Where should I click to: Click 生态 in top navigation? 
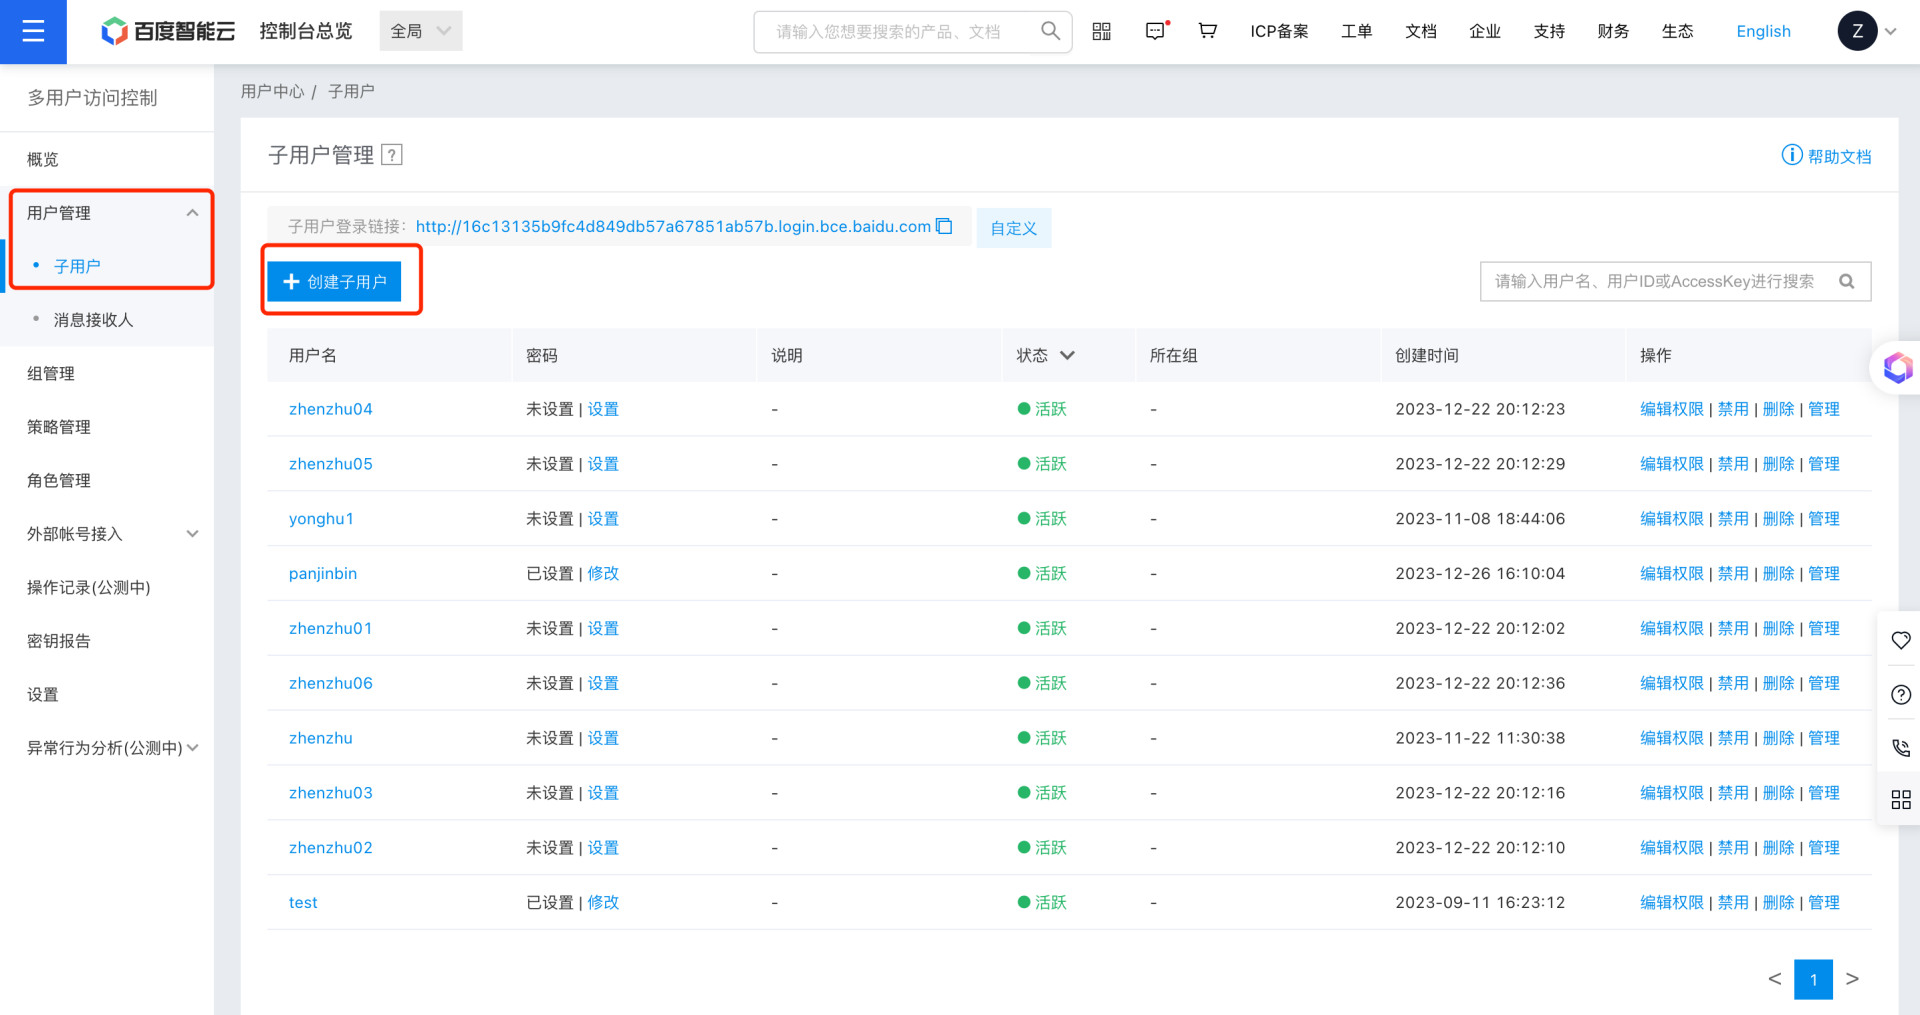click(1677, 31)
